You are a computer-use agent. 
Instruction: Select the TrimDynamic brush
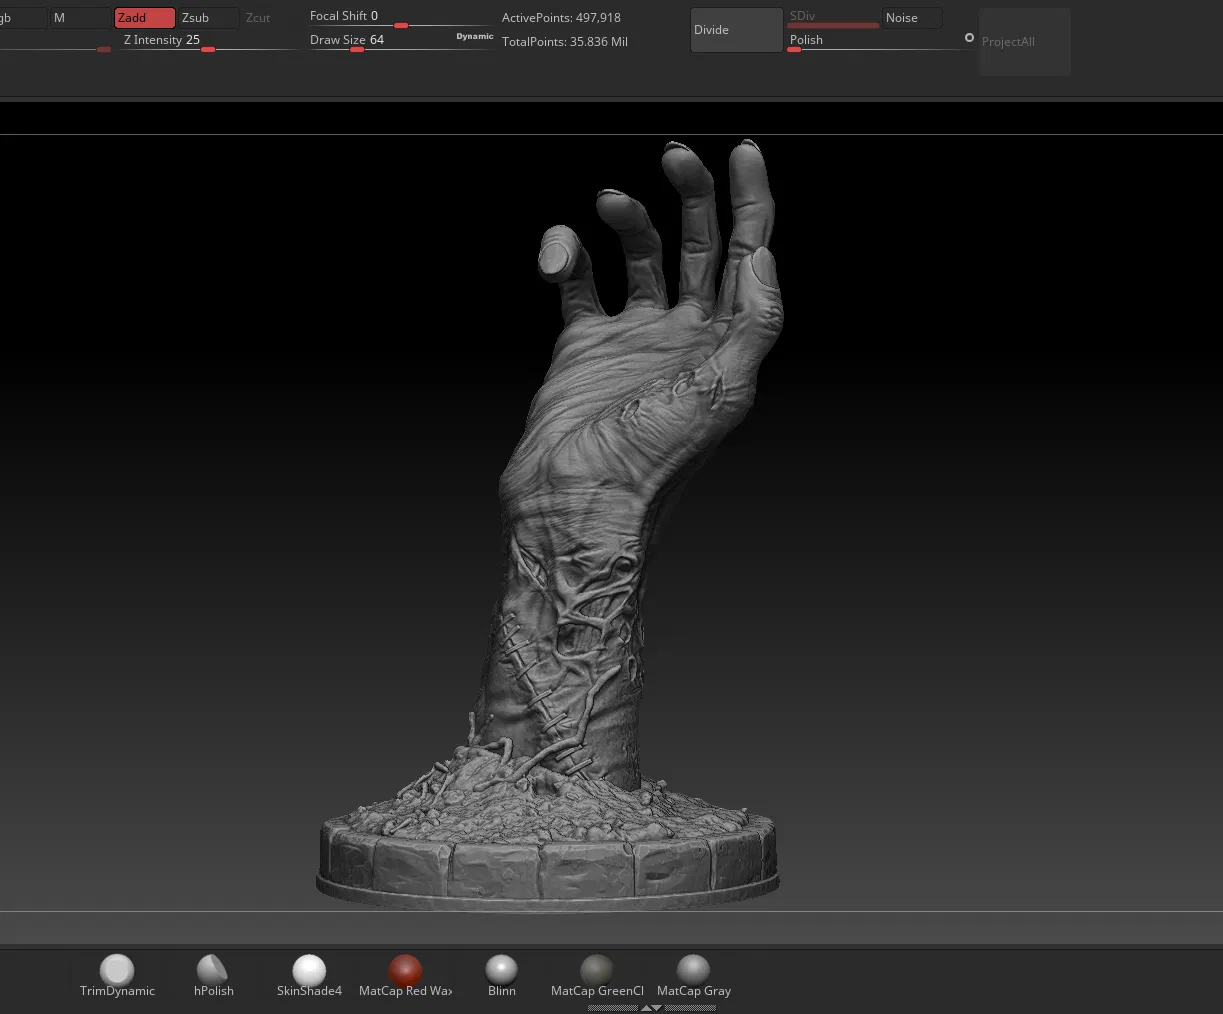click(x=117, y=970)
